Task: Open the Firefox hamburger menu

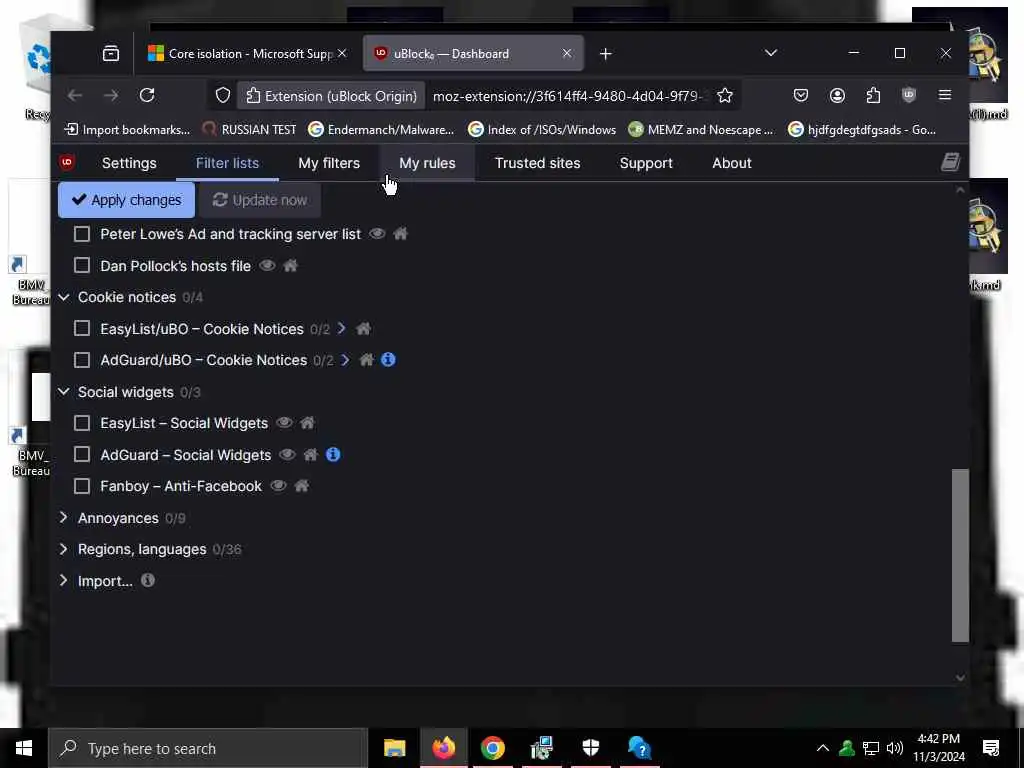Action: coord(944,95)
